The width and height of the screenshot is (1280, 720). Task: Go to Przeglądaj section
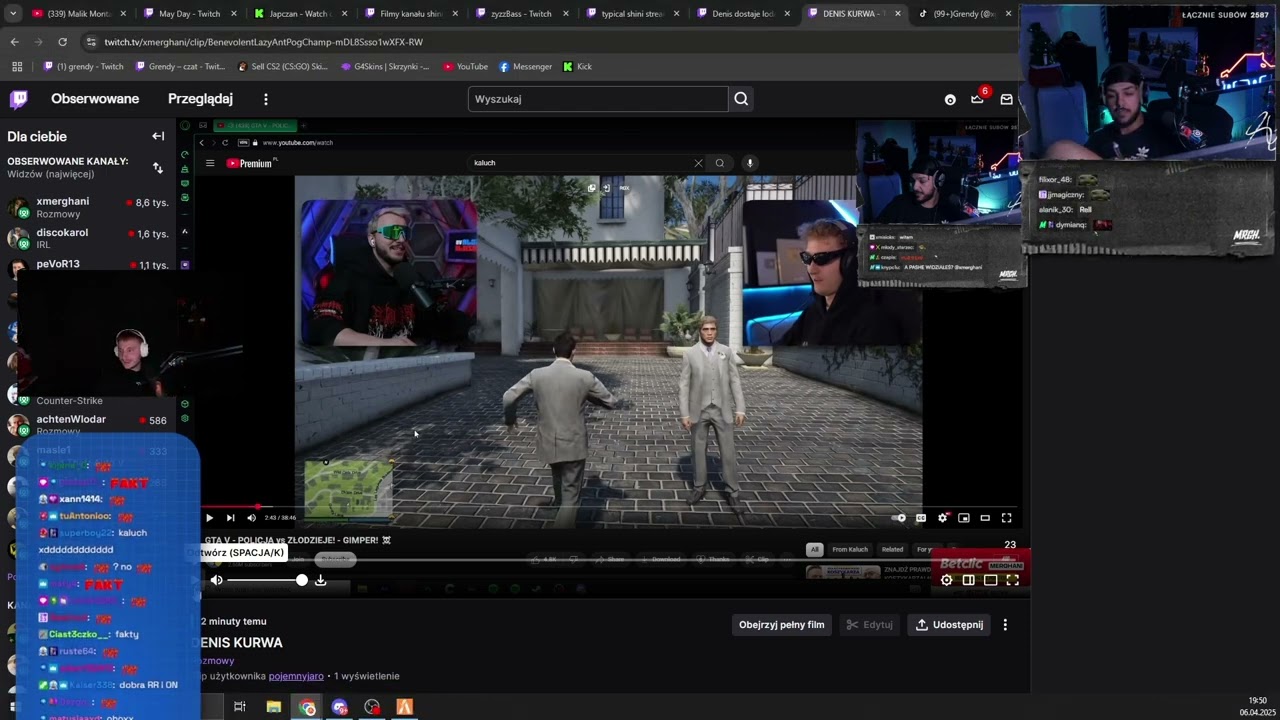click(x=200, y=99)
